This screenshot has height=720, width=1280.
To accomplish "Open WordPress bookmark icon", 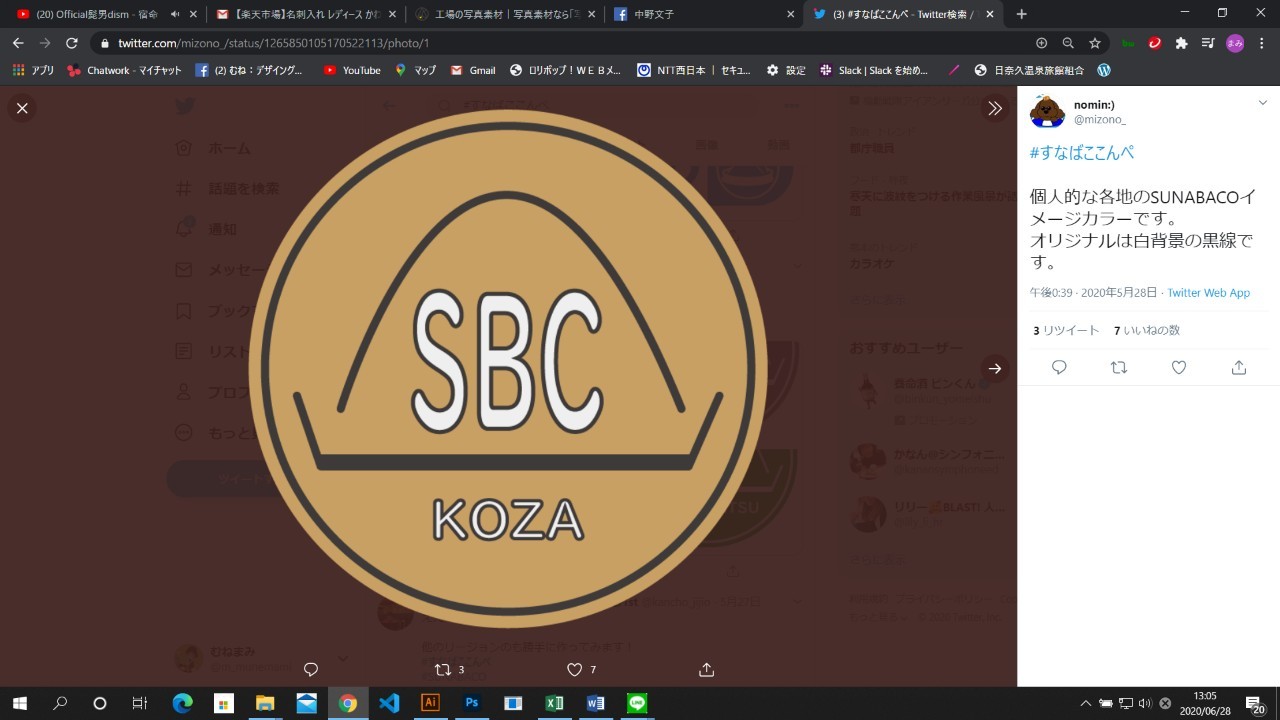I will coord(1104,70).
